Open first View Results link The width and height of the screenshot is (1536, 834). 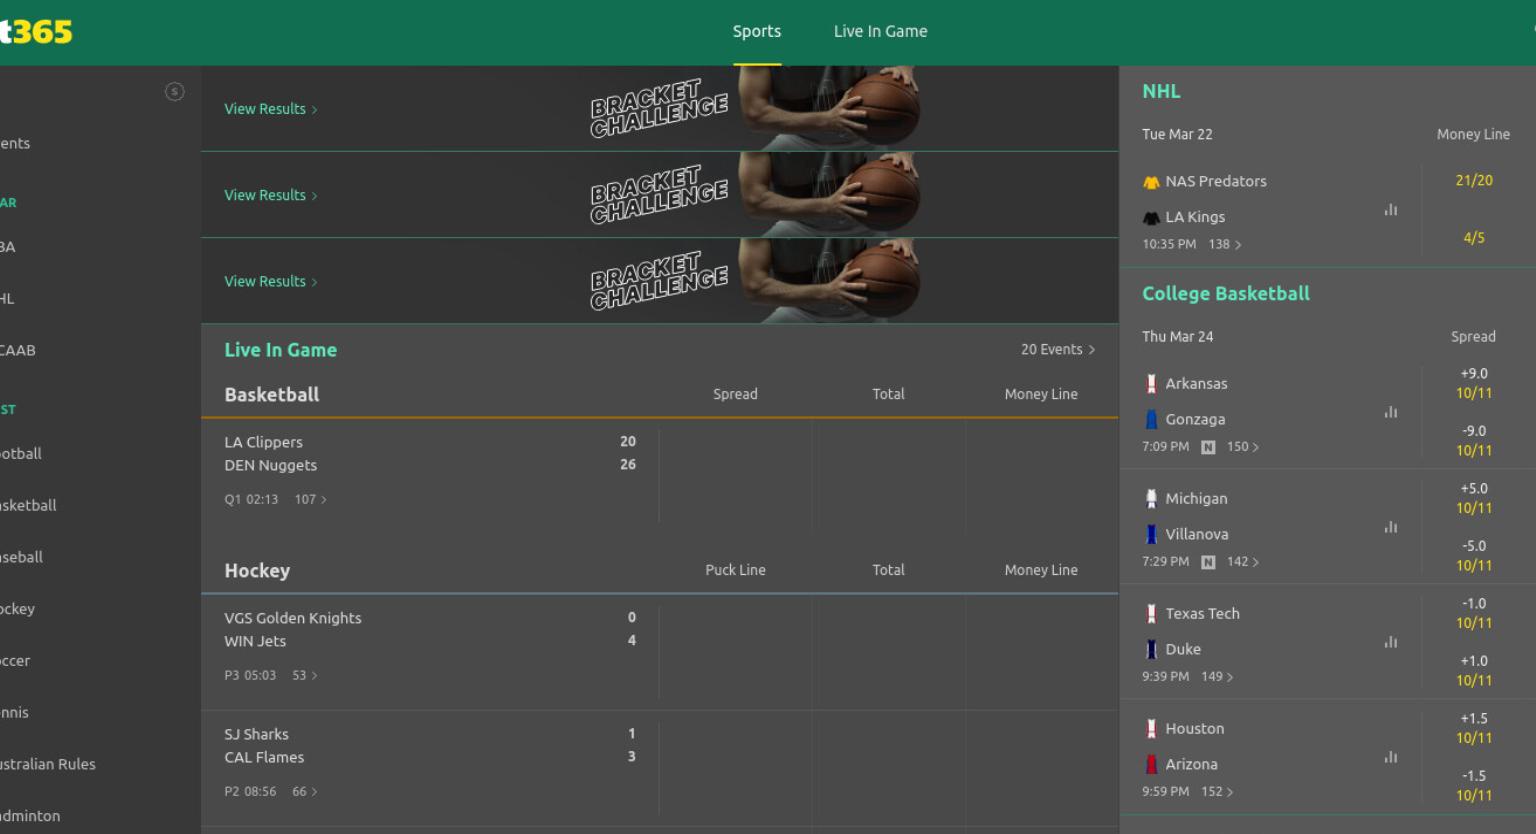[x=271, y=109]
